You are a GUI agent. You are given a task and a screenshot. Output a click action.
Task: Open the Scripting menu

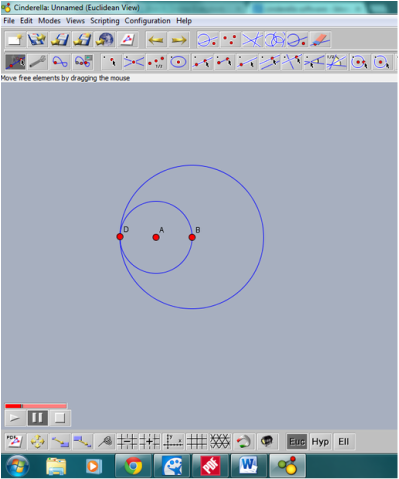tap(105, 21)
